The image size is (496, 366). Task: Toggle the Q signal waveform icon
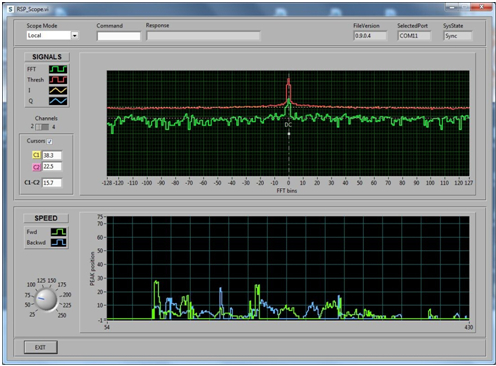58,101
